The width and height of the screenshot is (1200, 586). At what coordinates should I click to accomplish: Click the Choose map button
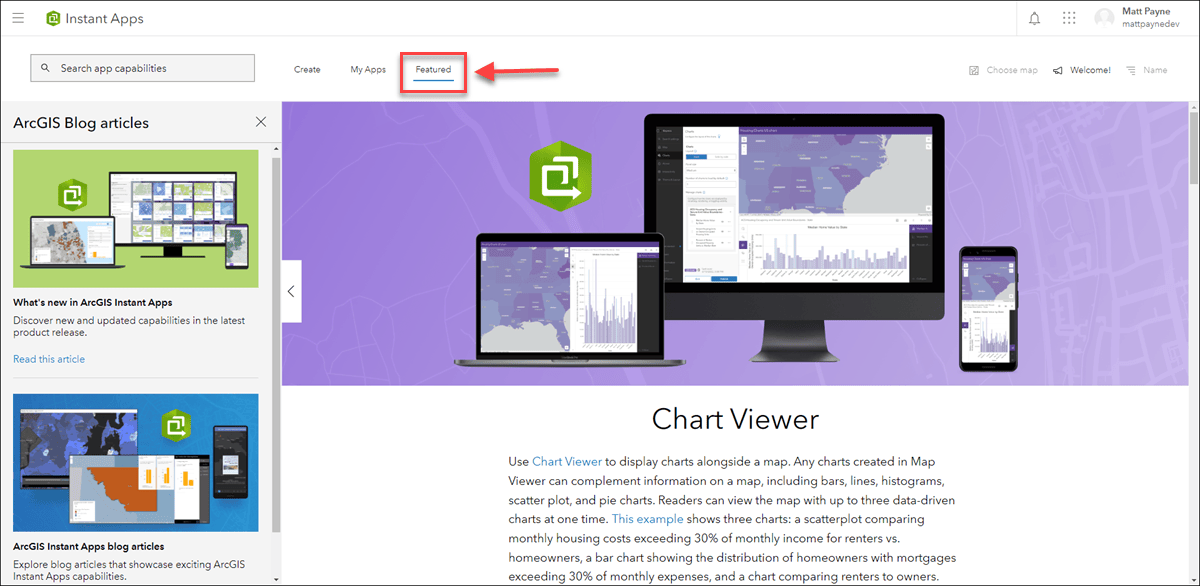point(1003,70)
